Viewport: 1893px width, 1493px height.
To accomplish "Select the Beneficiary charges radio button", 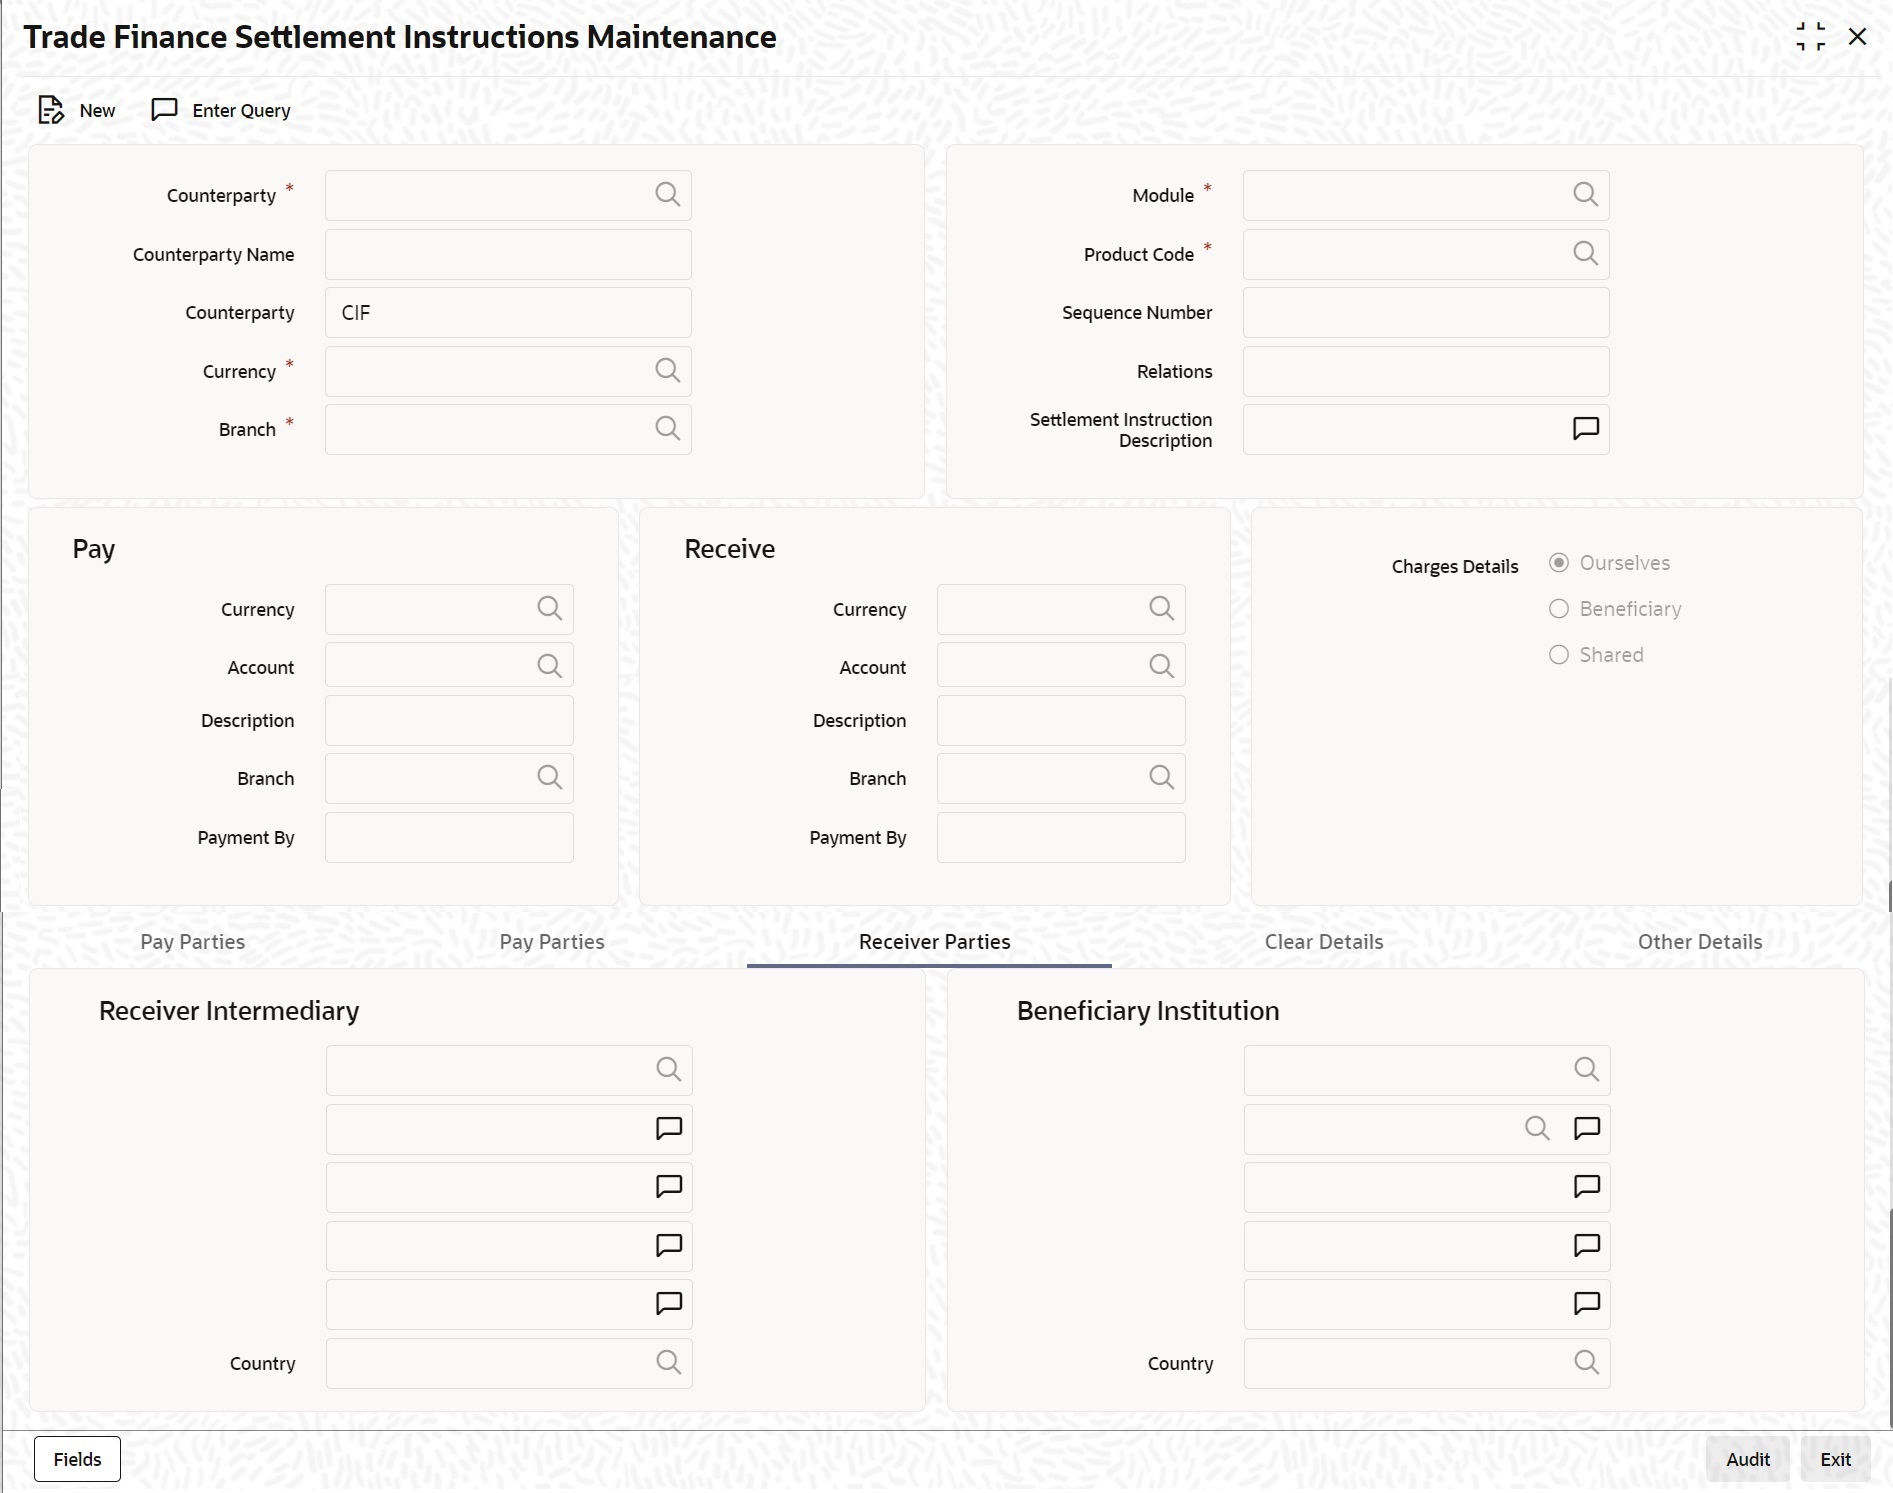I will point(1558,609).
